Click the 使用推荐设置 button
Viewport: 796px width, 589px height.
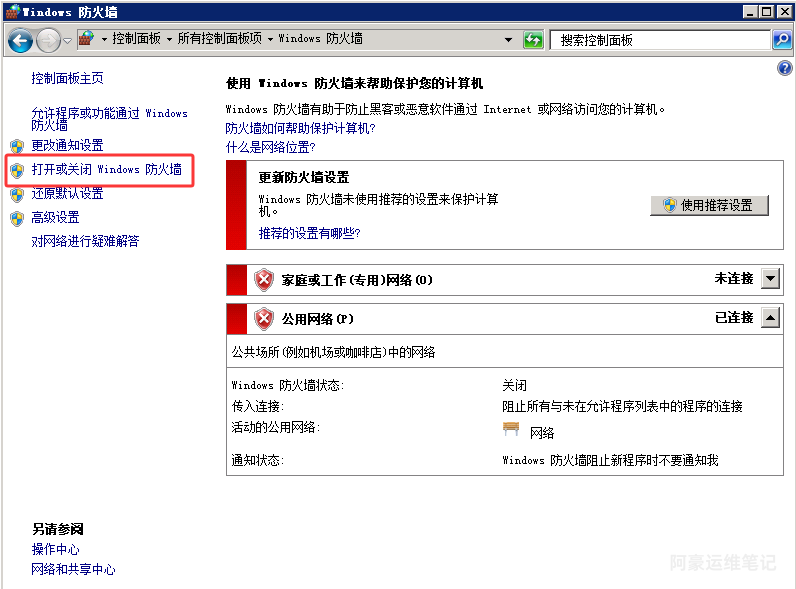click(709, 205)
